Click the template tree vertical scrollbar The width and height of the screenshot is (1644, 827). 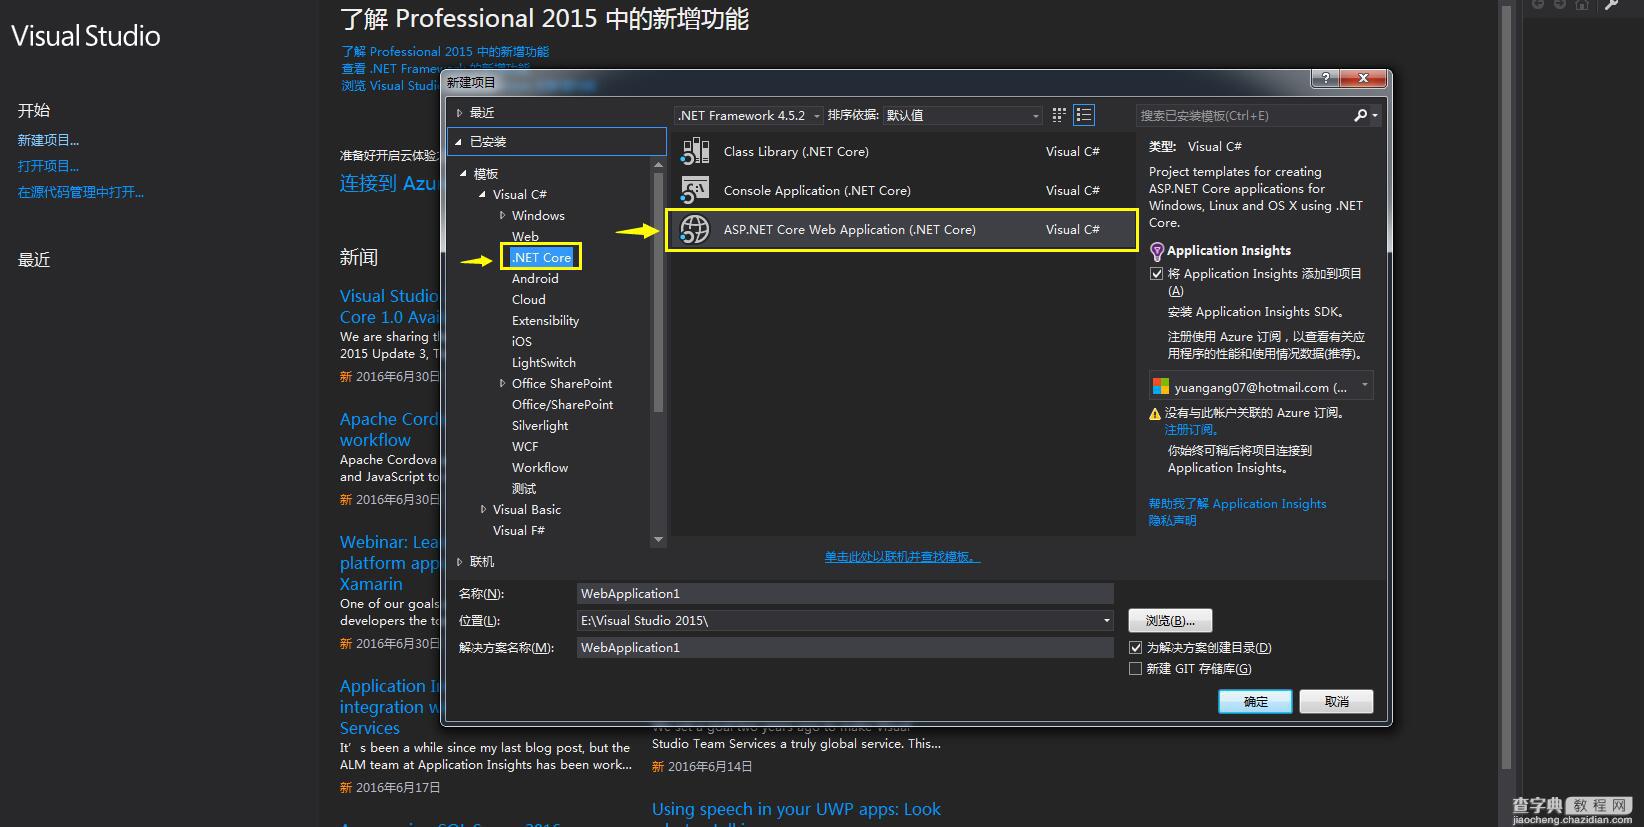658,292
